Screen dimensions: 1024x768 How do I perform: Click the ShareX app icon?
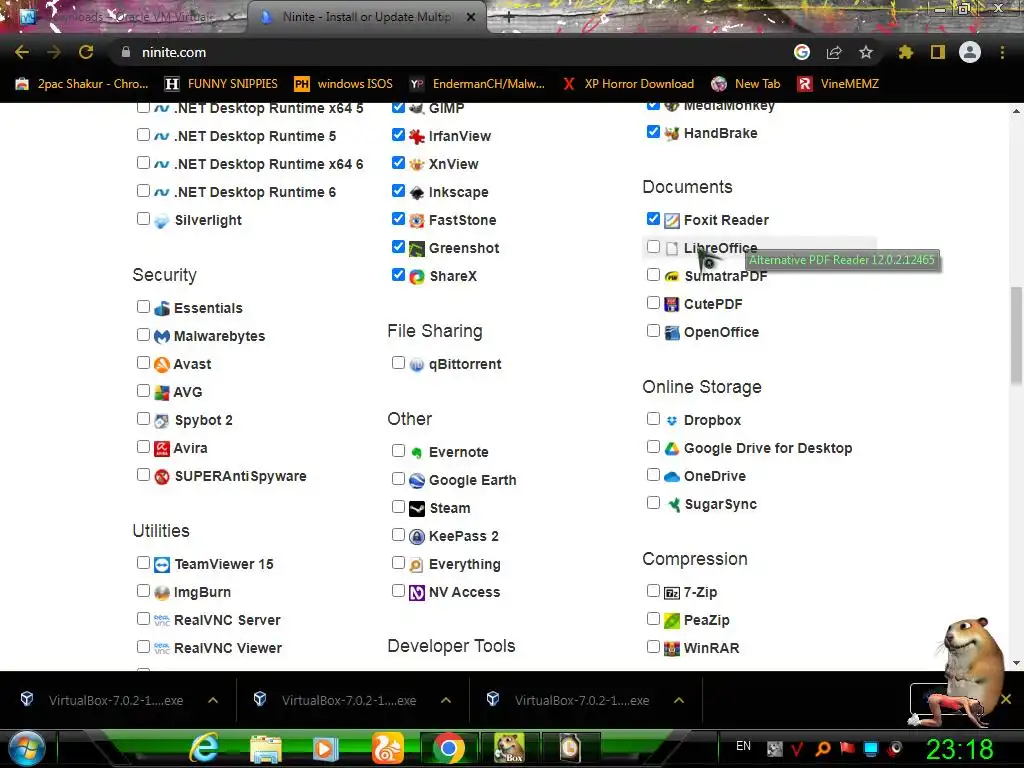417,276
